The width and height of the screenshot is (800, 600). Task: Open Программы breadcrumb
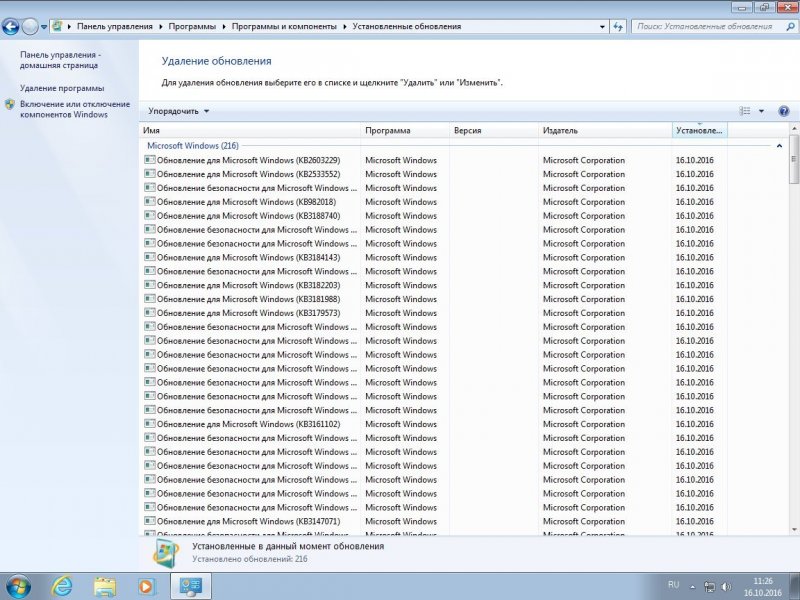point(192,26)
